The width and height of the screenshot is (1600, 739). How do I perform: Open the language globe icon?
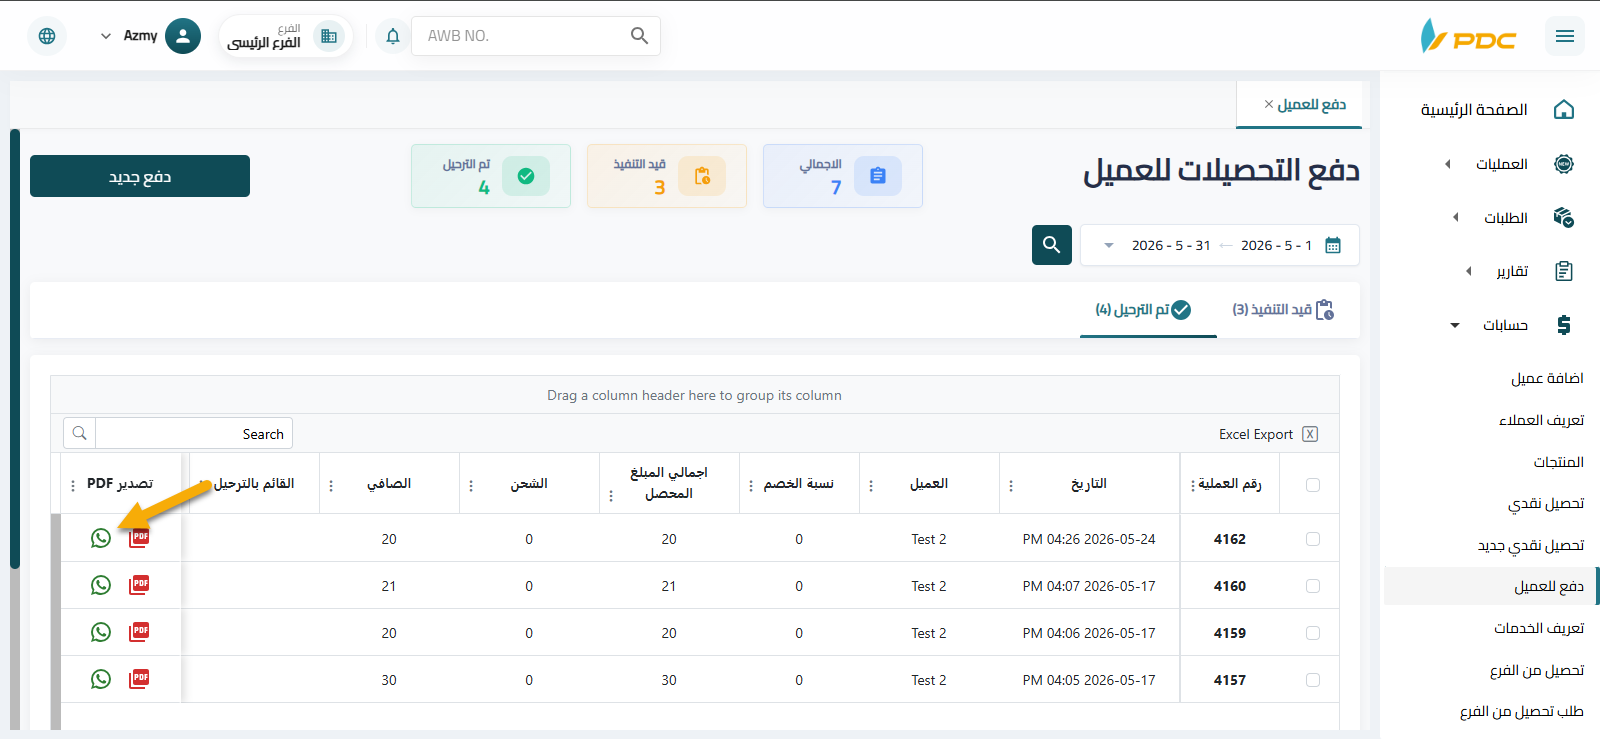[47, 36]
